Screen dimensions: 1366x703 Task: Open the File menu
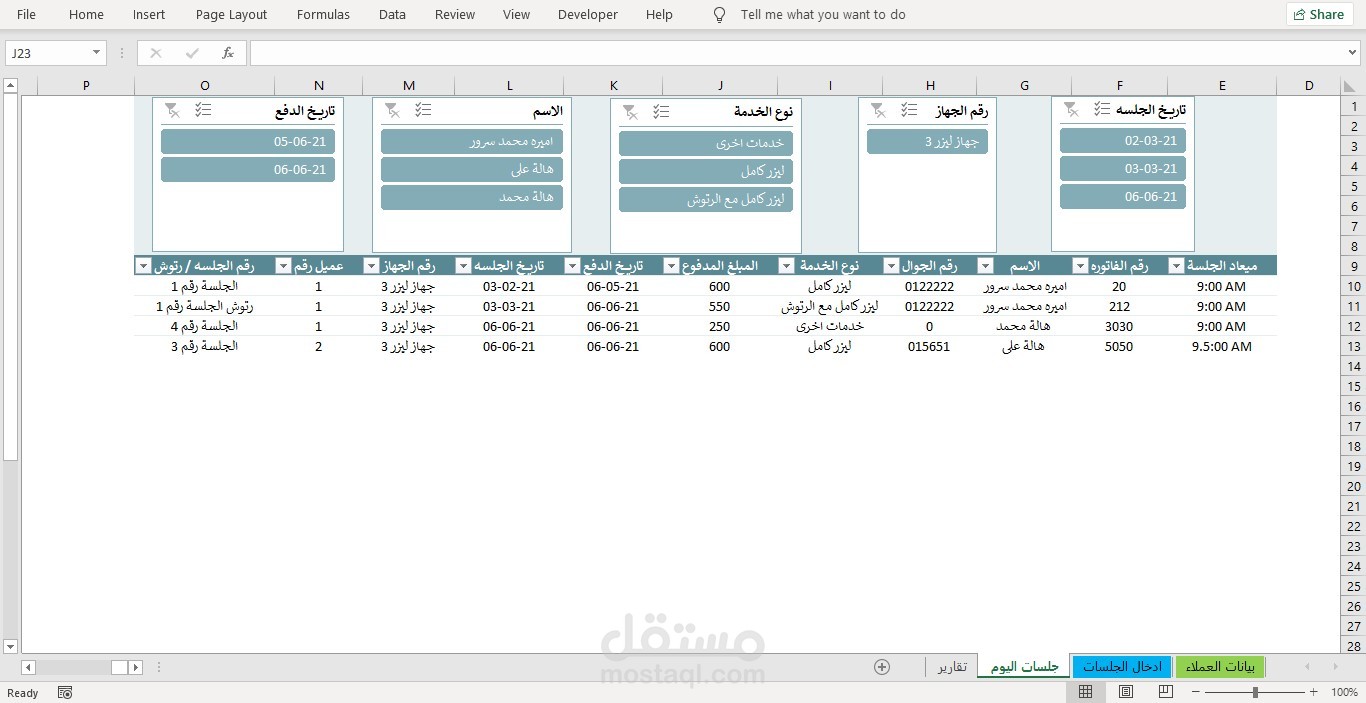[x=27, y=15]
